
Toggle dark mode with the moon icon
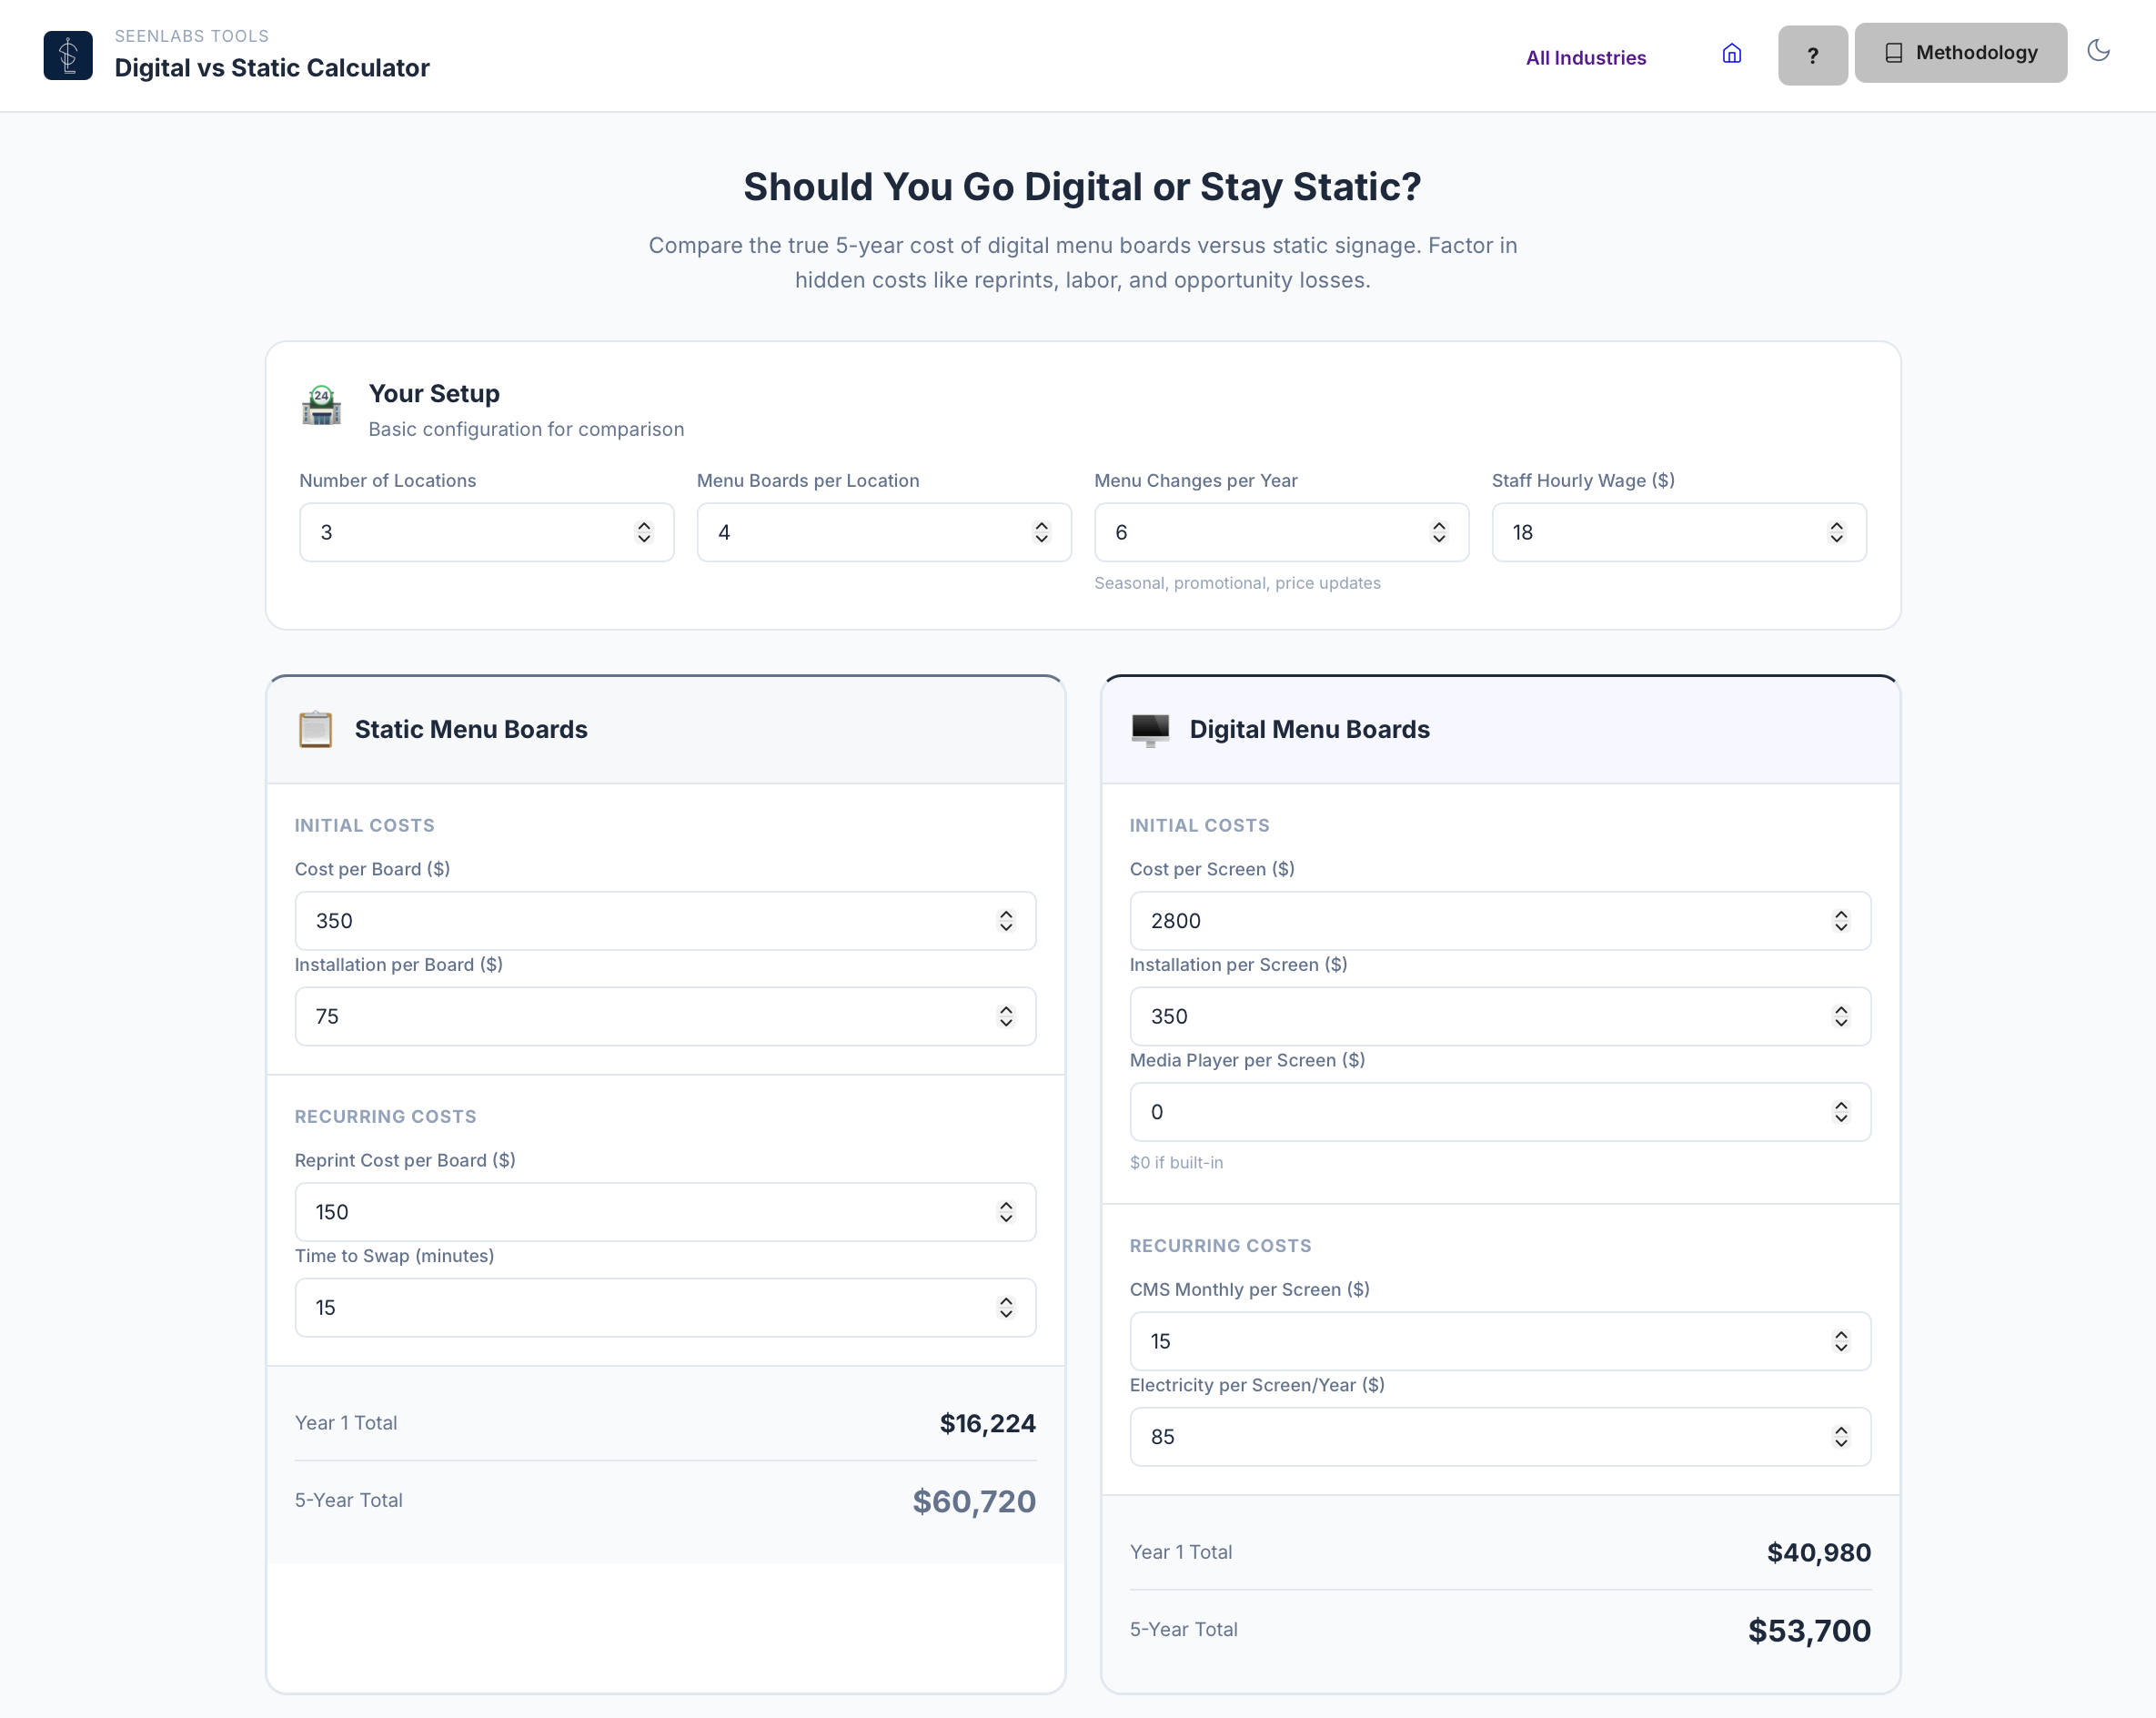point(2099,52)
